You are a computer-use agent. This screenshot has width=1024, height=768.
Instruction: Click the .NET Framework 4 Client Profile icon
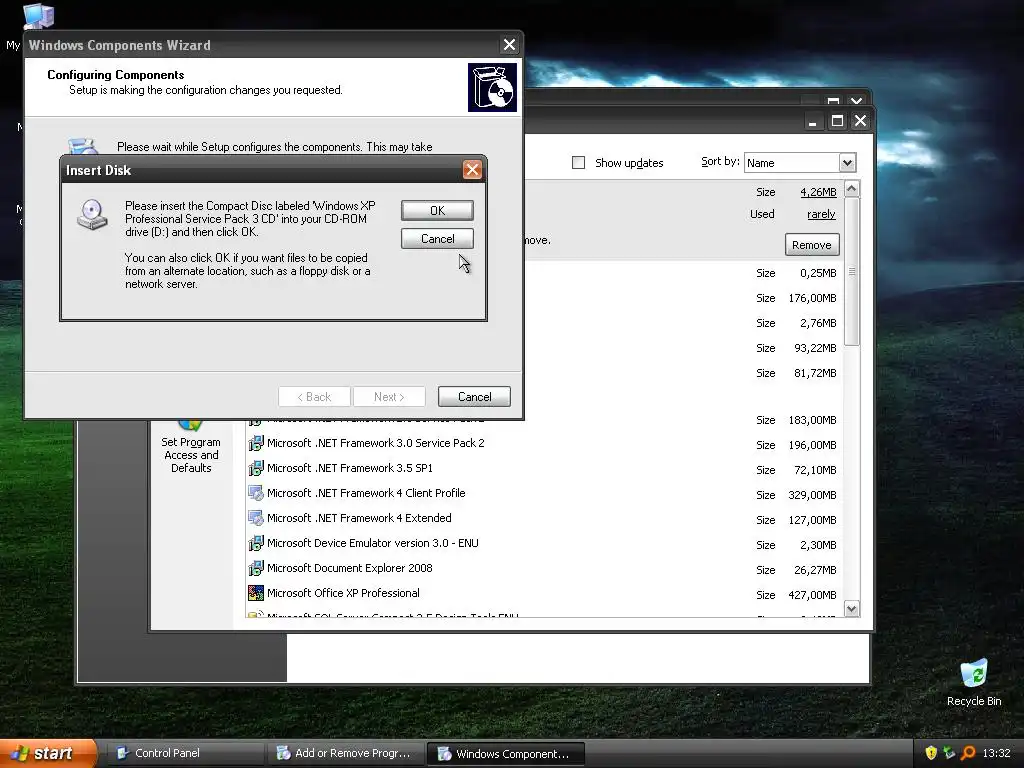pos(255,493)
